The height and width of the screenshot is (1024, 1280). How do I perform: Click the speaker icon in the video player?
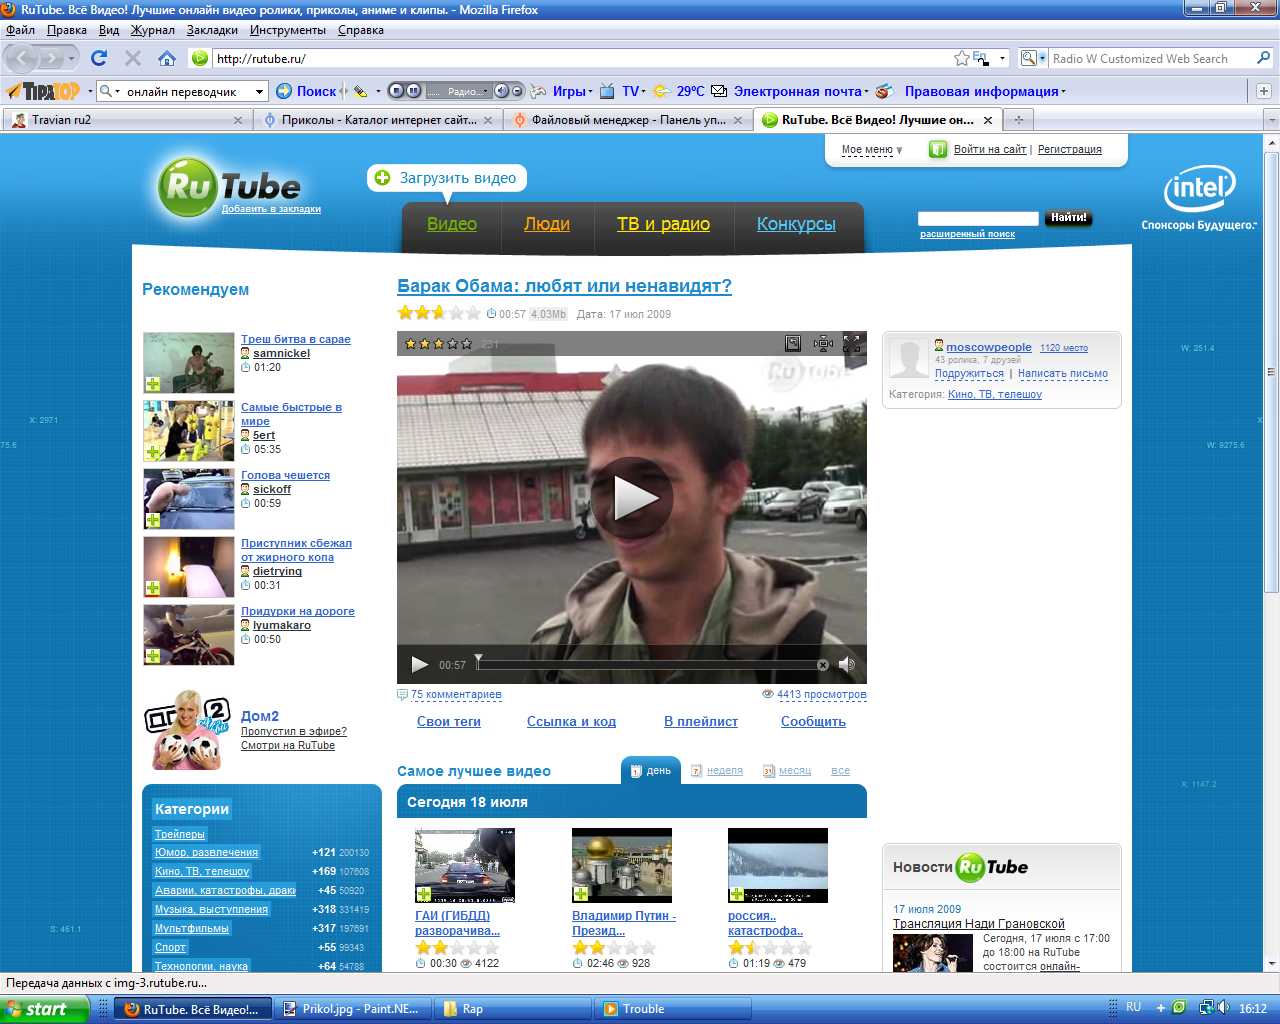846,665
